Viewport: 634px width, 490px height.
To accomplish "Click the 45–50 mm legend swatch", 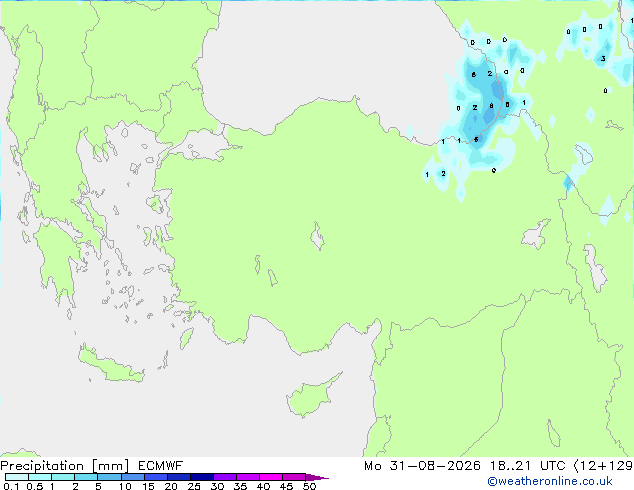I will click(294, 477).
